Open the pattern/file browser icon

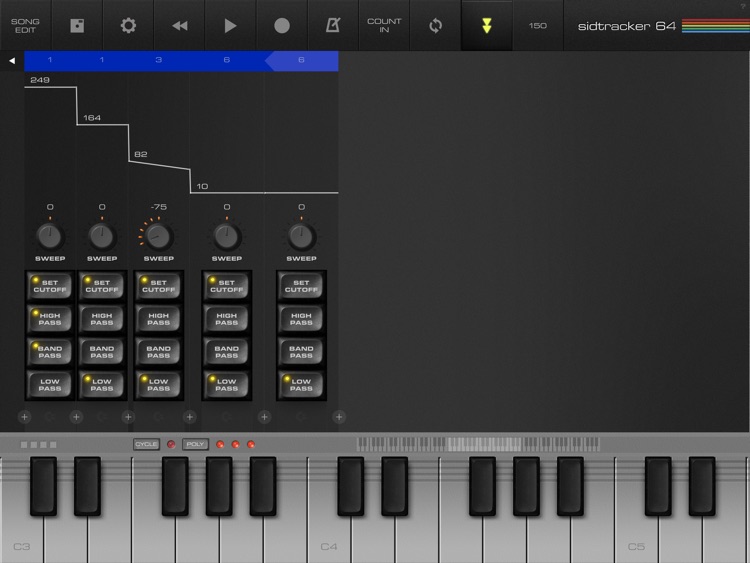[77, 25]
